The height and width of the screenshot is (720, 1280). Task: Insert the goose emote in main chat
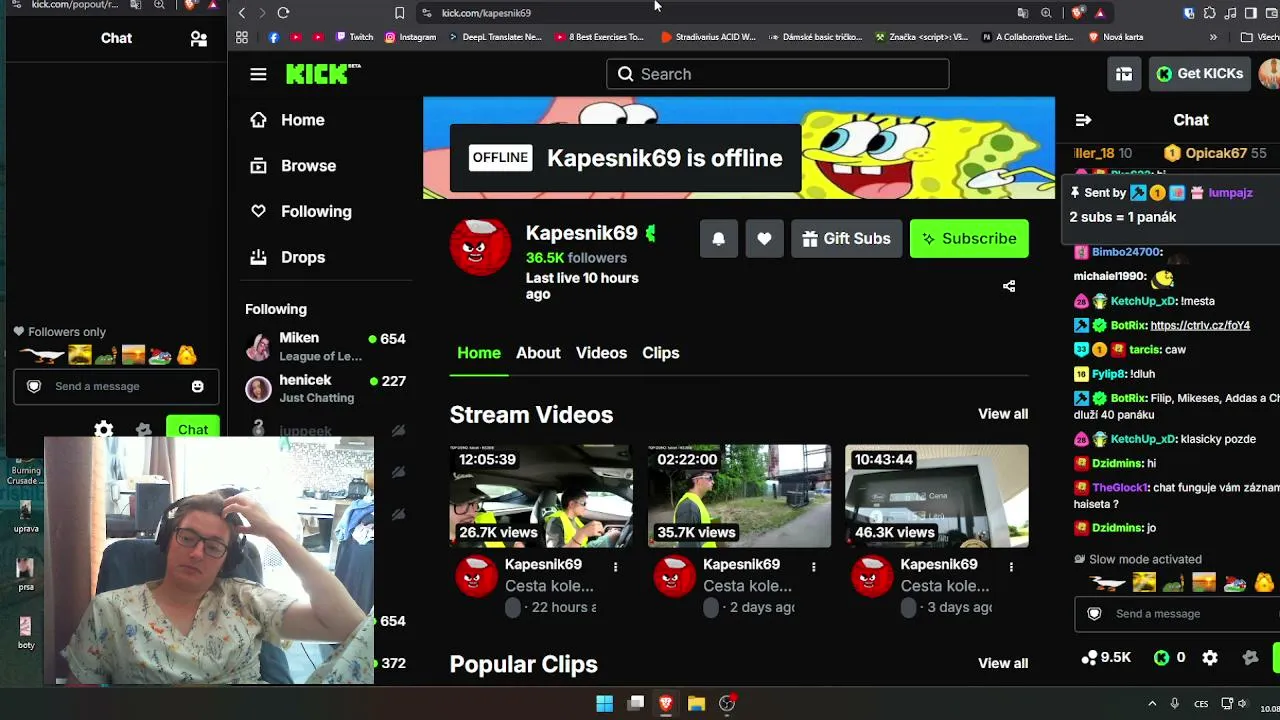[1107, 582]
